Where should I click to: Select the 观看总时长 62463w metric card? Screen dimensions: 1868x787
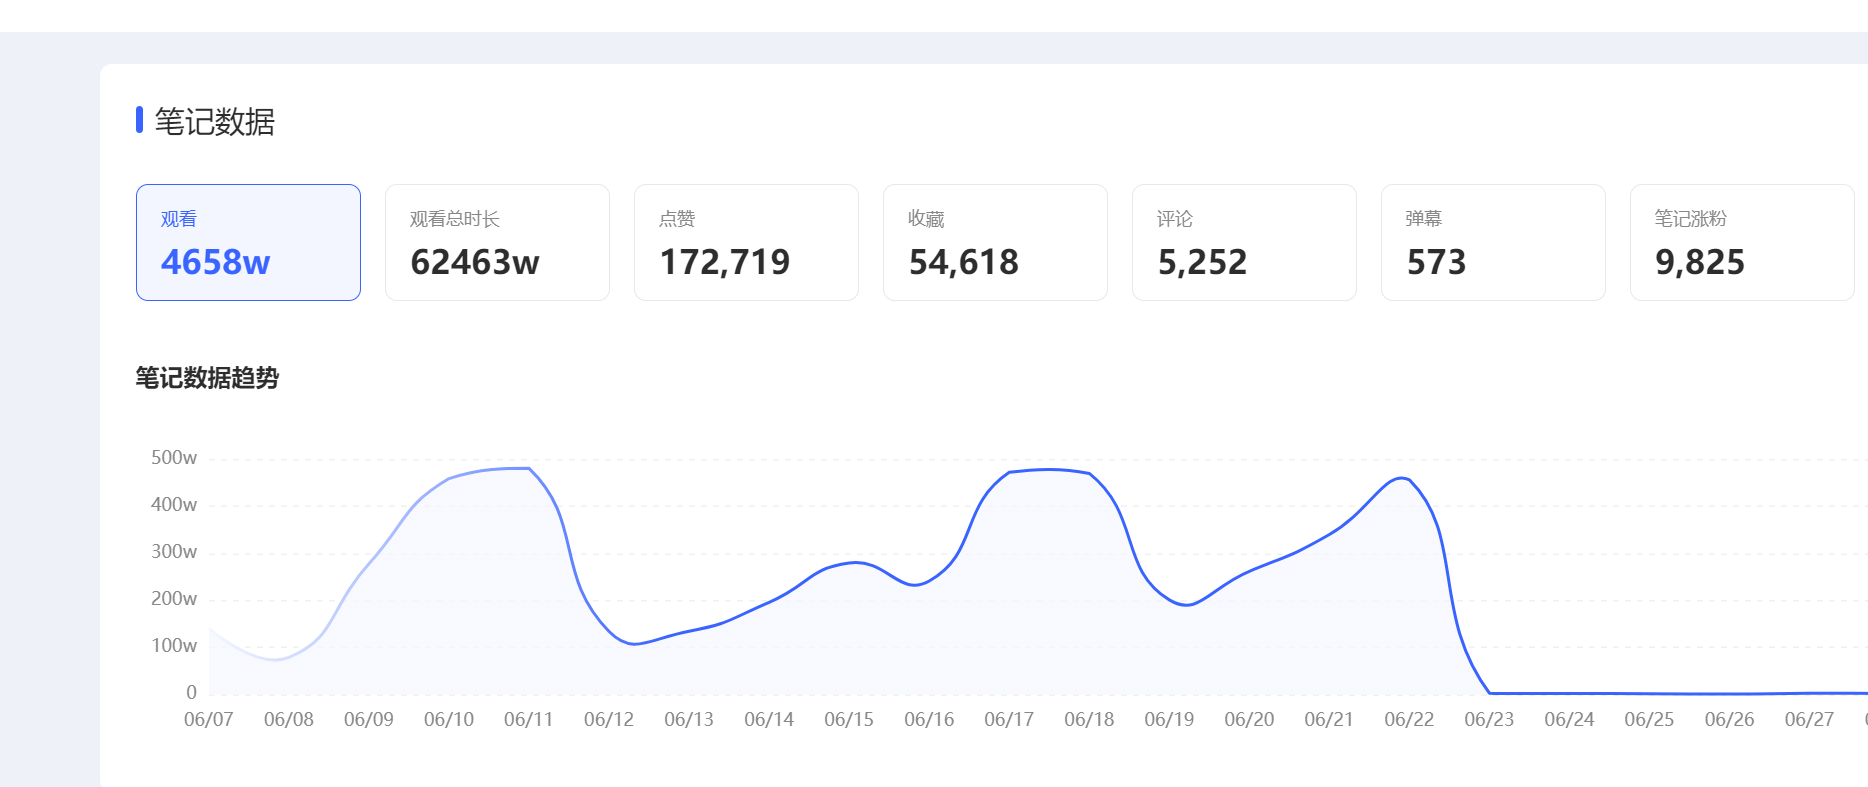point(497,242)
